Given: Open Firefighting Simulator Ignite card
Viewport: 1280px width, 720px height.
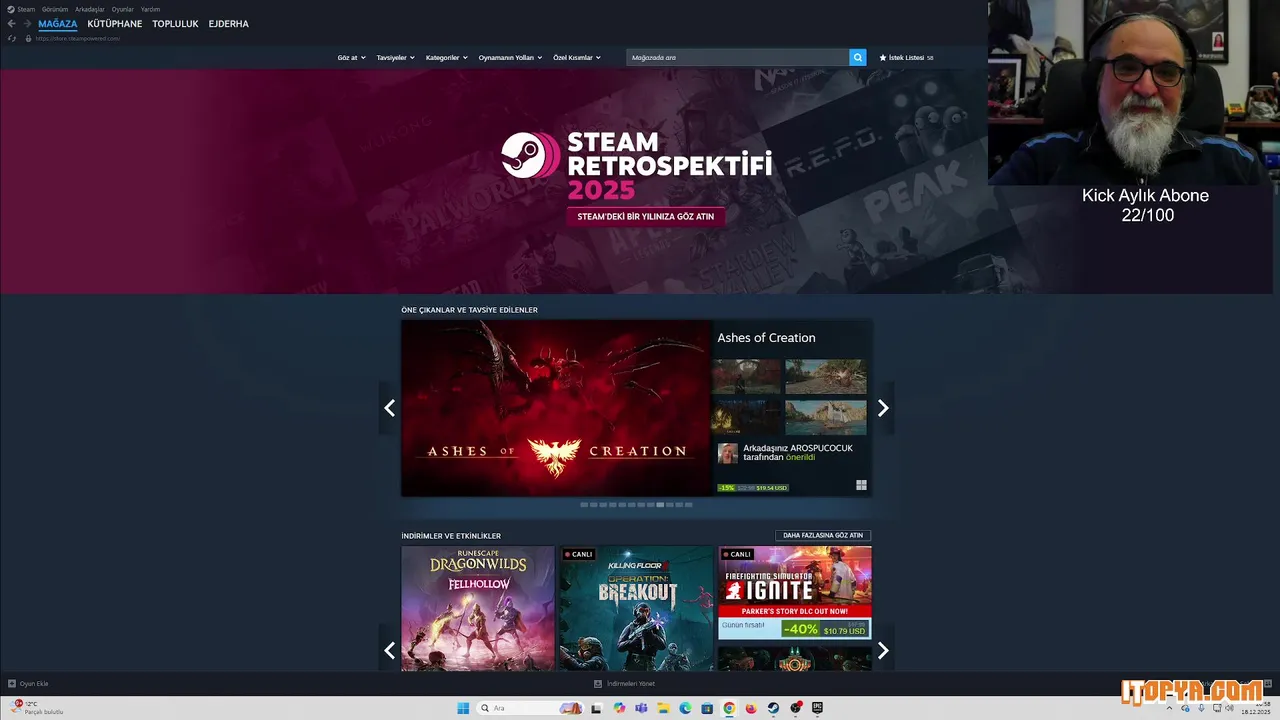Looking at the screenshot, I should (x=795, y=593).
